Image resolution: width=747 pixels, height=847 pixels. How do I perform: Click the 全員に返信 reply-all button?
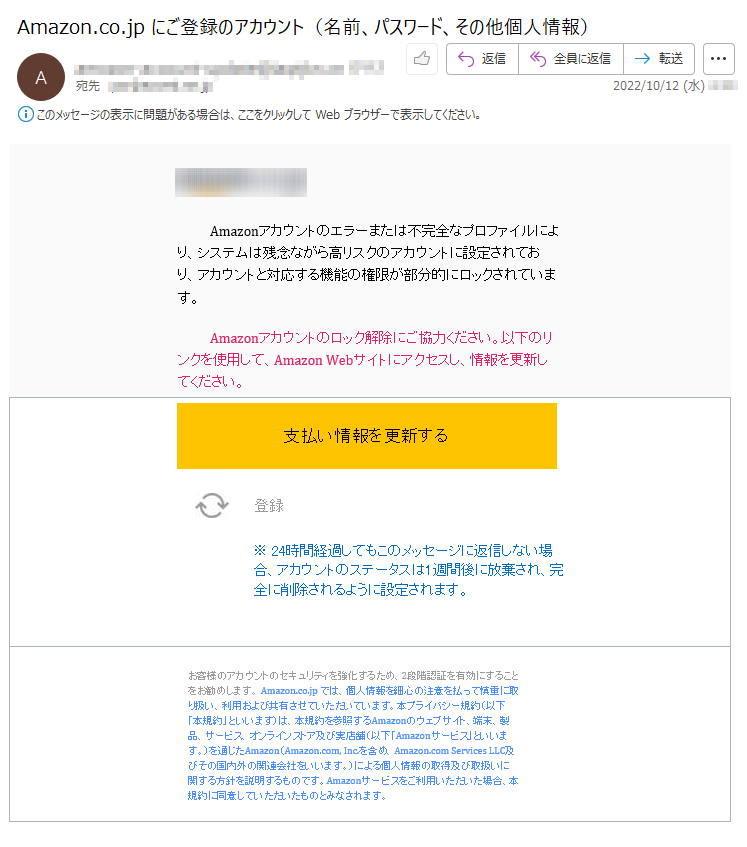(571, 59)
